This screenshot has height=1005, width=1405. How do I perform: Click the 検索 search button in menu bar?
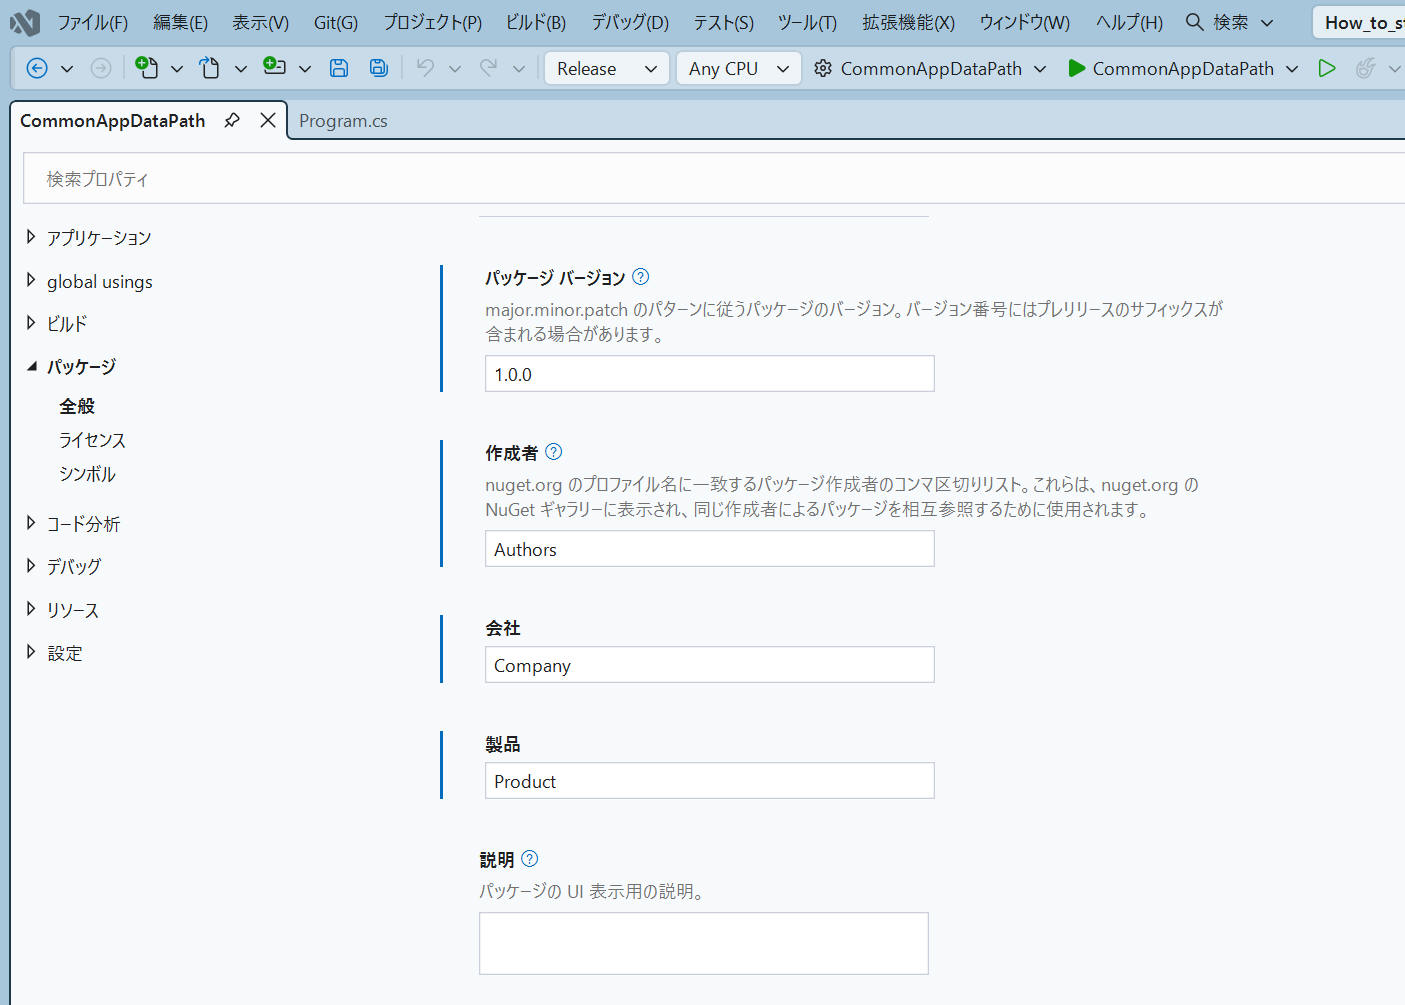pyautogui.click(x=1230, y=22)
